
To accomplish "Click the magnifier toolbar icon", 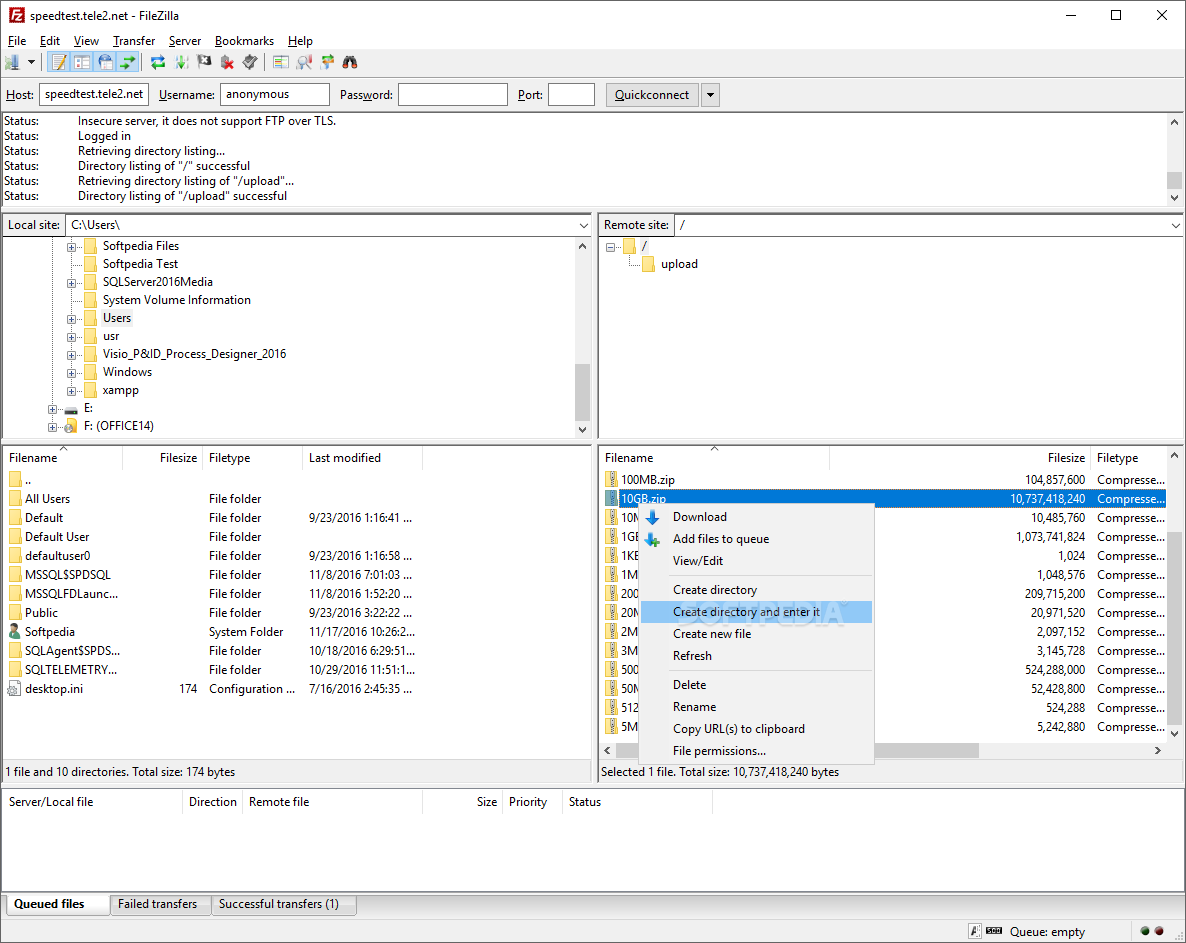I will tap(304, 63).
